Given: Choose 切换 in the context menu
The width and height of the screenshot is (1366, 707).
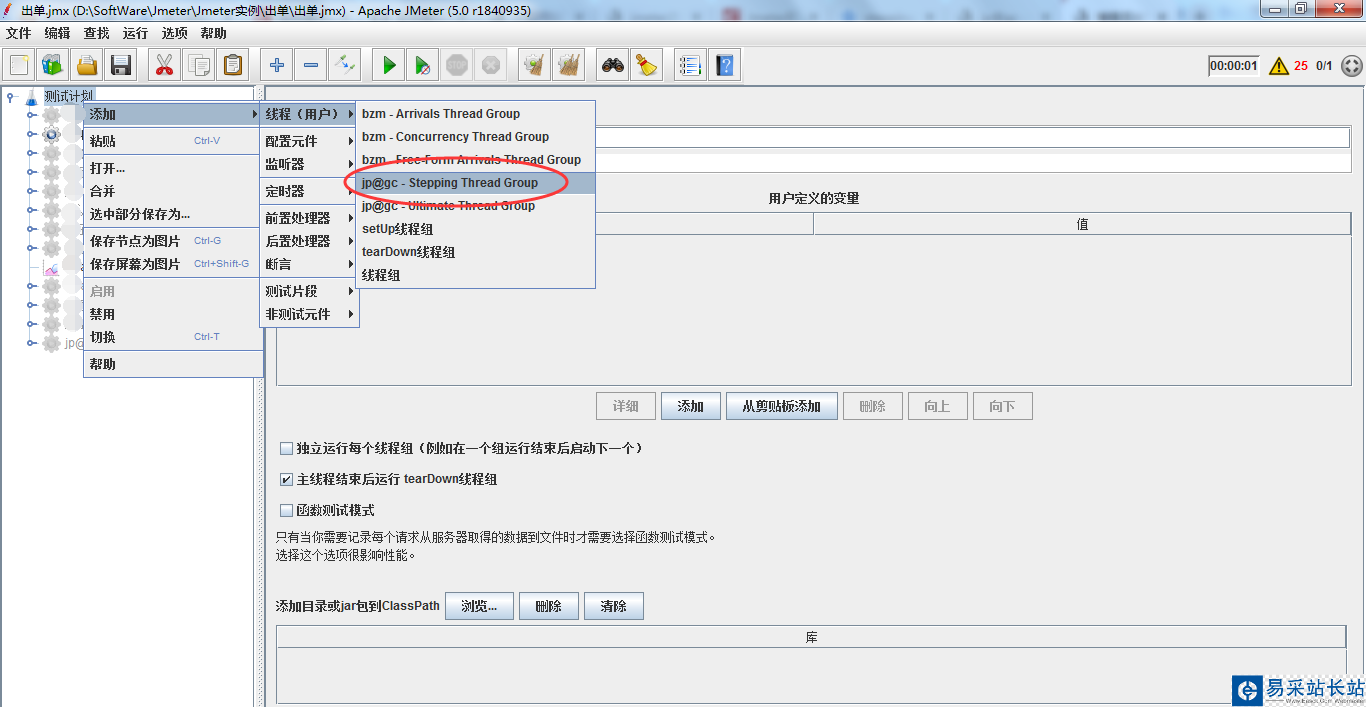Looking at the screenshot, I should click(x=173, y=337).
